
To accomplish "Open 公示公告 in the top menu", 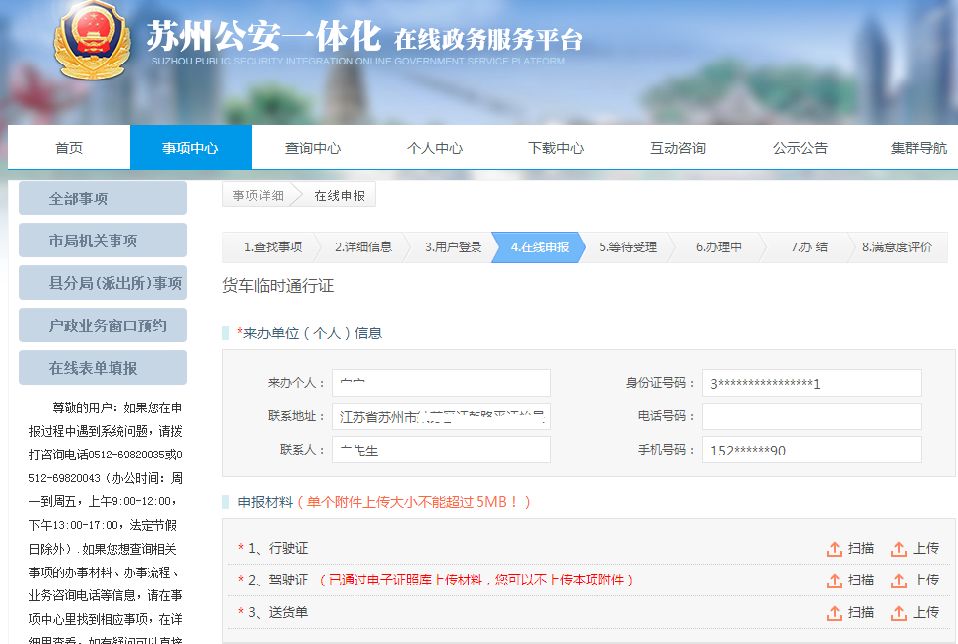I will click(800, 148).
